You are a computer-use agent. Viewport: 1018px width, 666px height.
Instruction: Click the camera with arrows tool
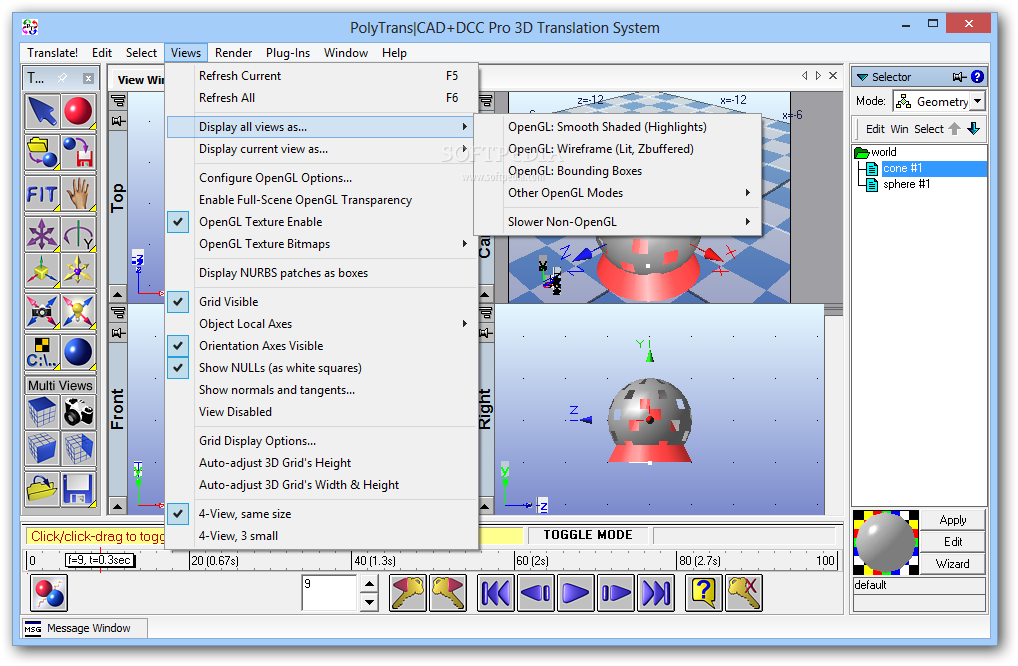coord(42,311)
